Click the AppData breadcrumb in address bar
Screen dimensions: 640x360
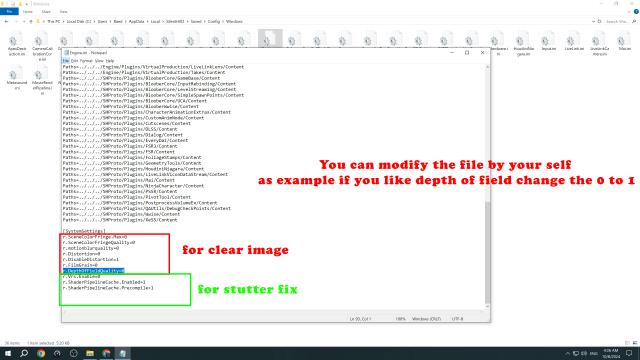click(x=136, y=21)
